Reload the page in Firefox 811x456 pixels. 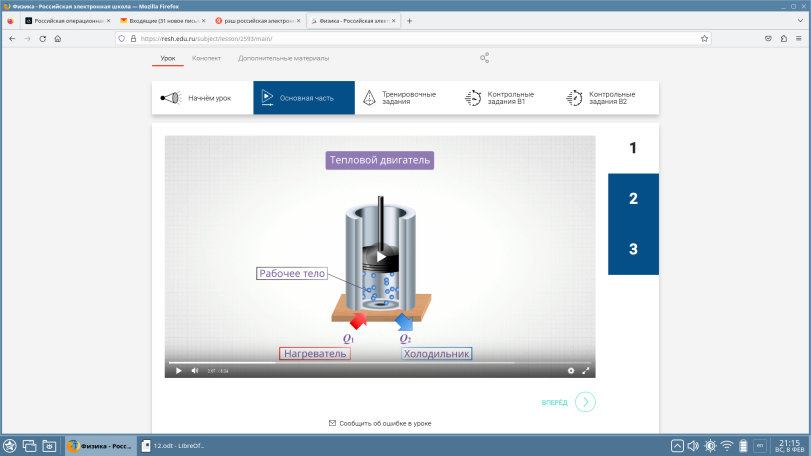pyautogui.click(x=43, y=38)
